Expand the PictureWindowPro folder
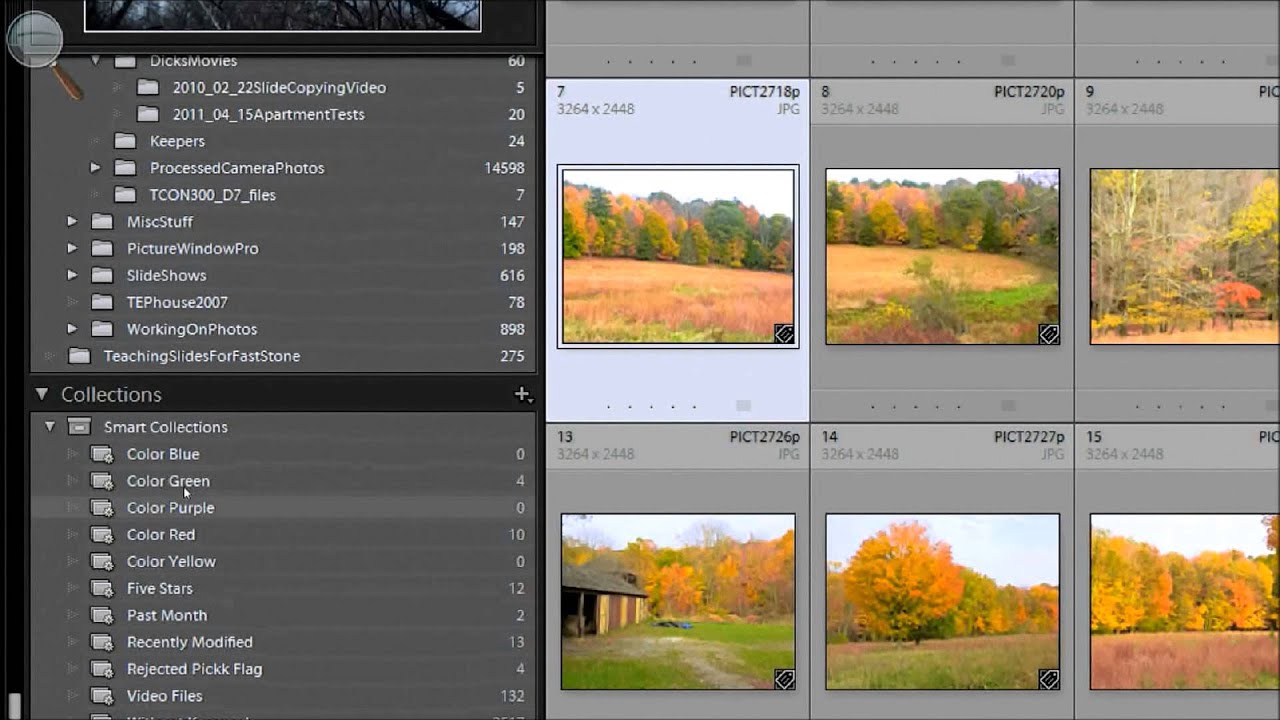1280x720 pixels. click(72, 249)
